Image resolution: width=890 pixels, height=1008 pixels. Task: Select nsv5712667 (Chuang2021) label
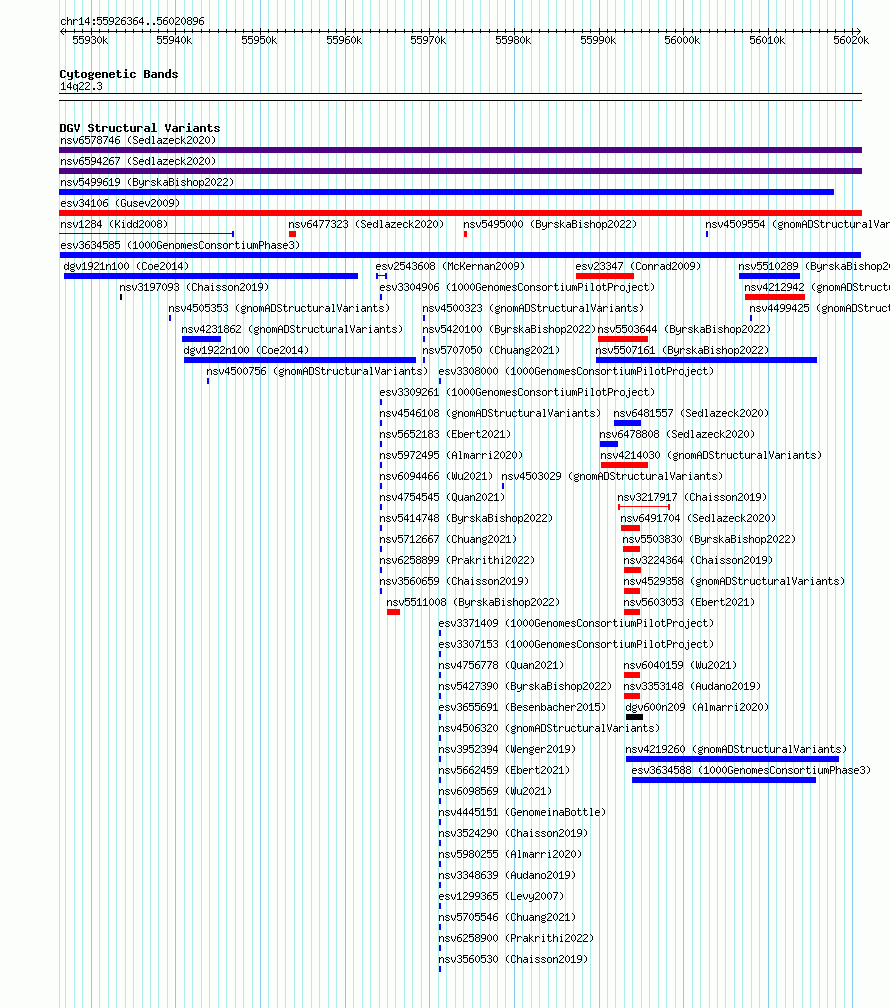448,539
